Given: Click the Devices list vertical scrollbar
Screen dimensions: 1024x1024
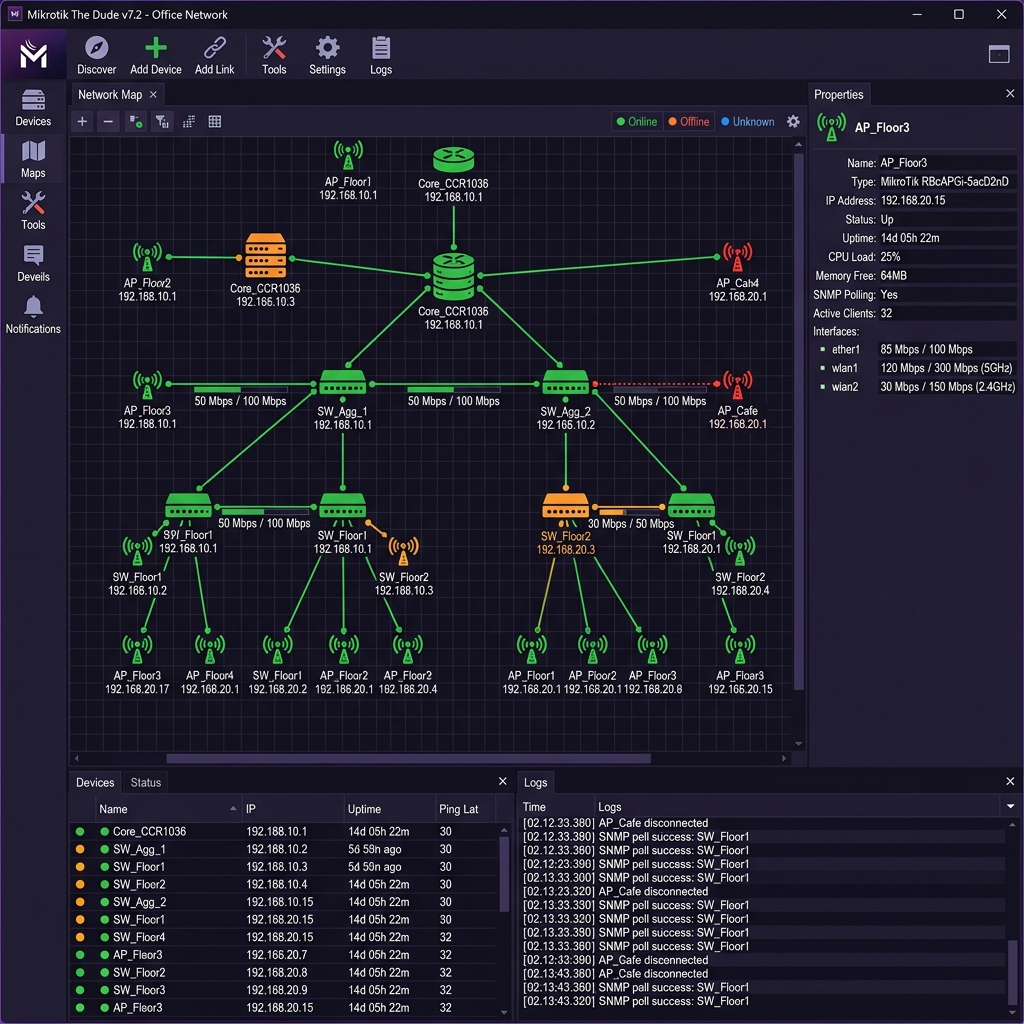Looking at the screenshot, I should (x=504, y=874).
